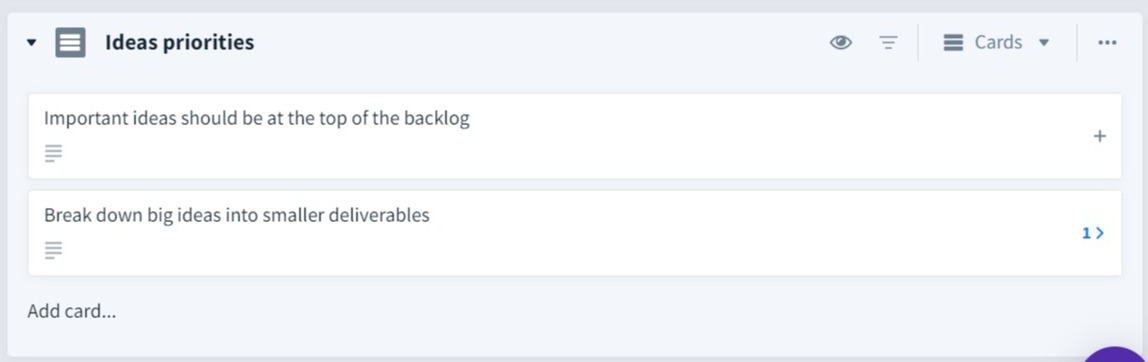This screenshot has width=1148, height=362.
Task: Toggle the eye visibility icon
Action: (x=840, y=43)
